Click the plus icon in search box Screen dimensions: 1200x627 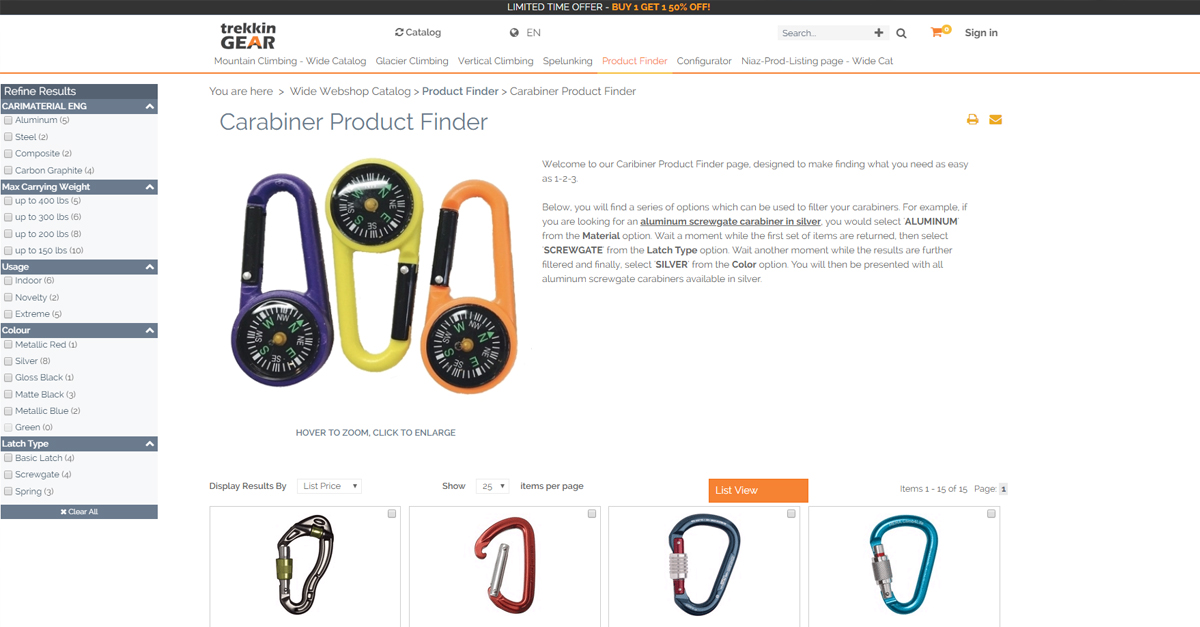tap(879, 33)
